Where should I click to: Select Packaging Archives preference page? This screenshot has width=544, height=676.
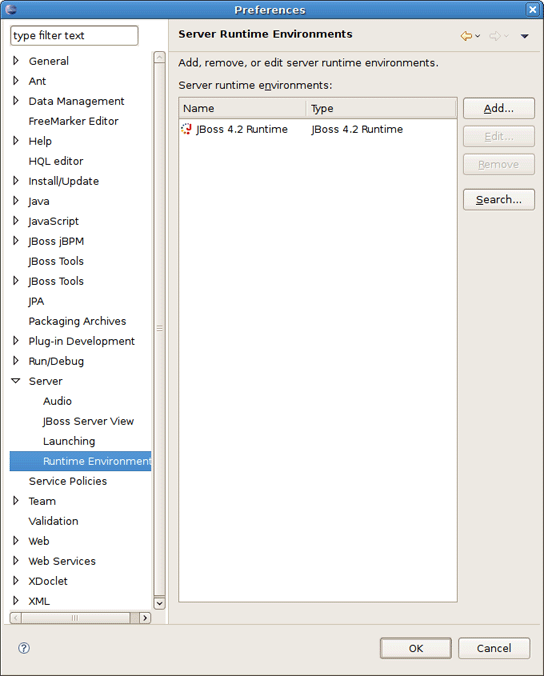[77, 321]
